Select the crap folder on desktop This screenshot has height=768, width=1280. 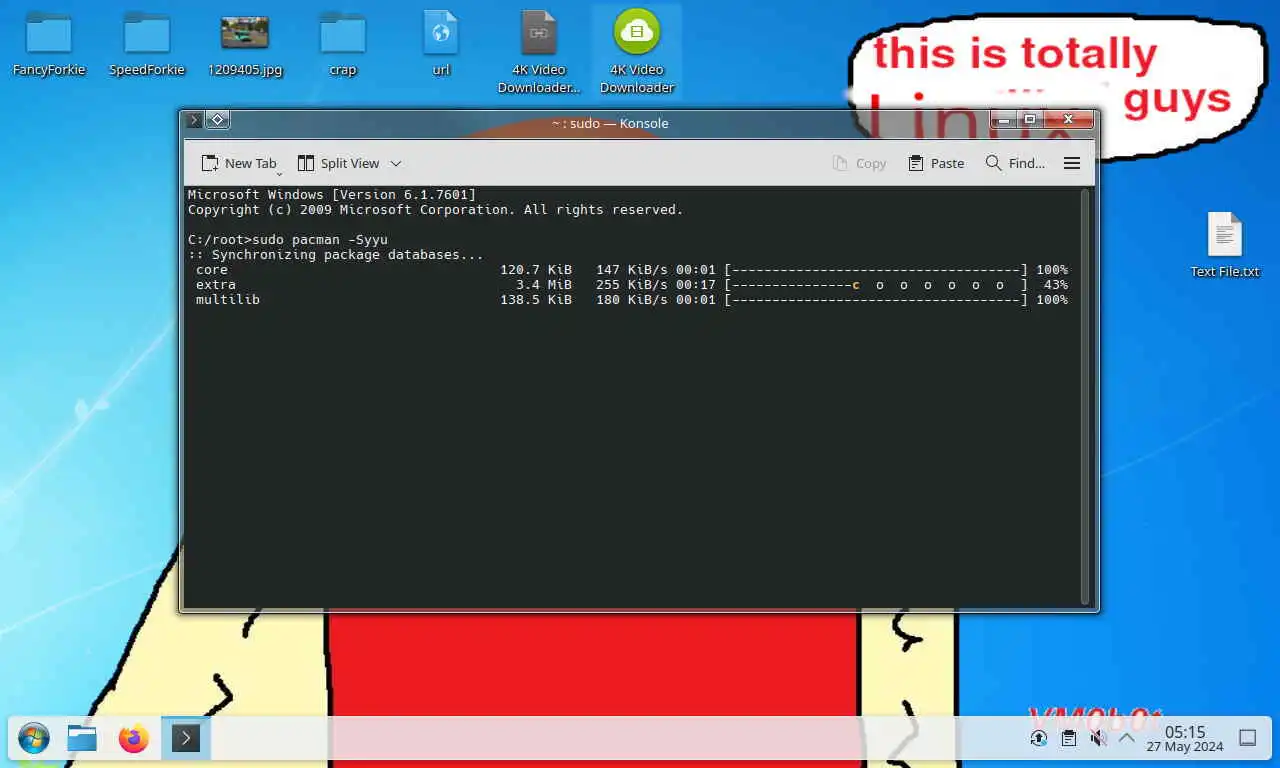tap(343, 45)
